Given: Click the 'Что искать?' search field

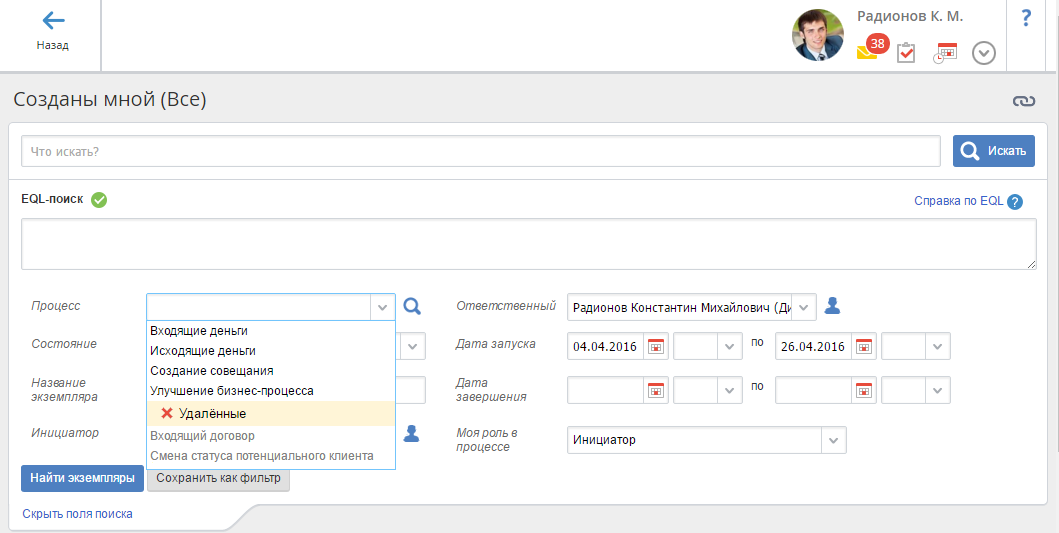Looking at the screenshot, I should click(480, 152).
